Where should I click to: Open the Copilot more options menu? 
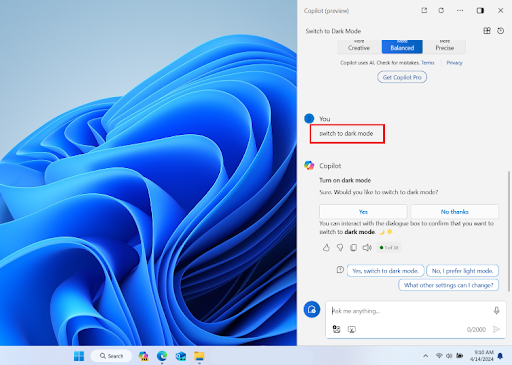click(460, 11)
